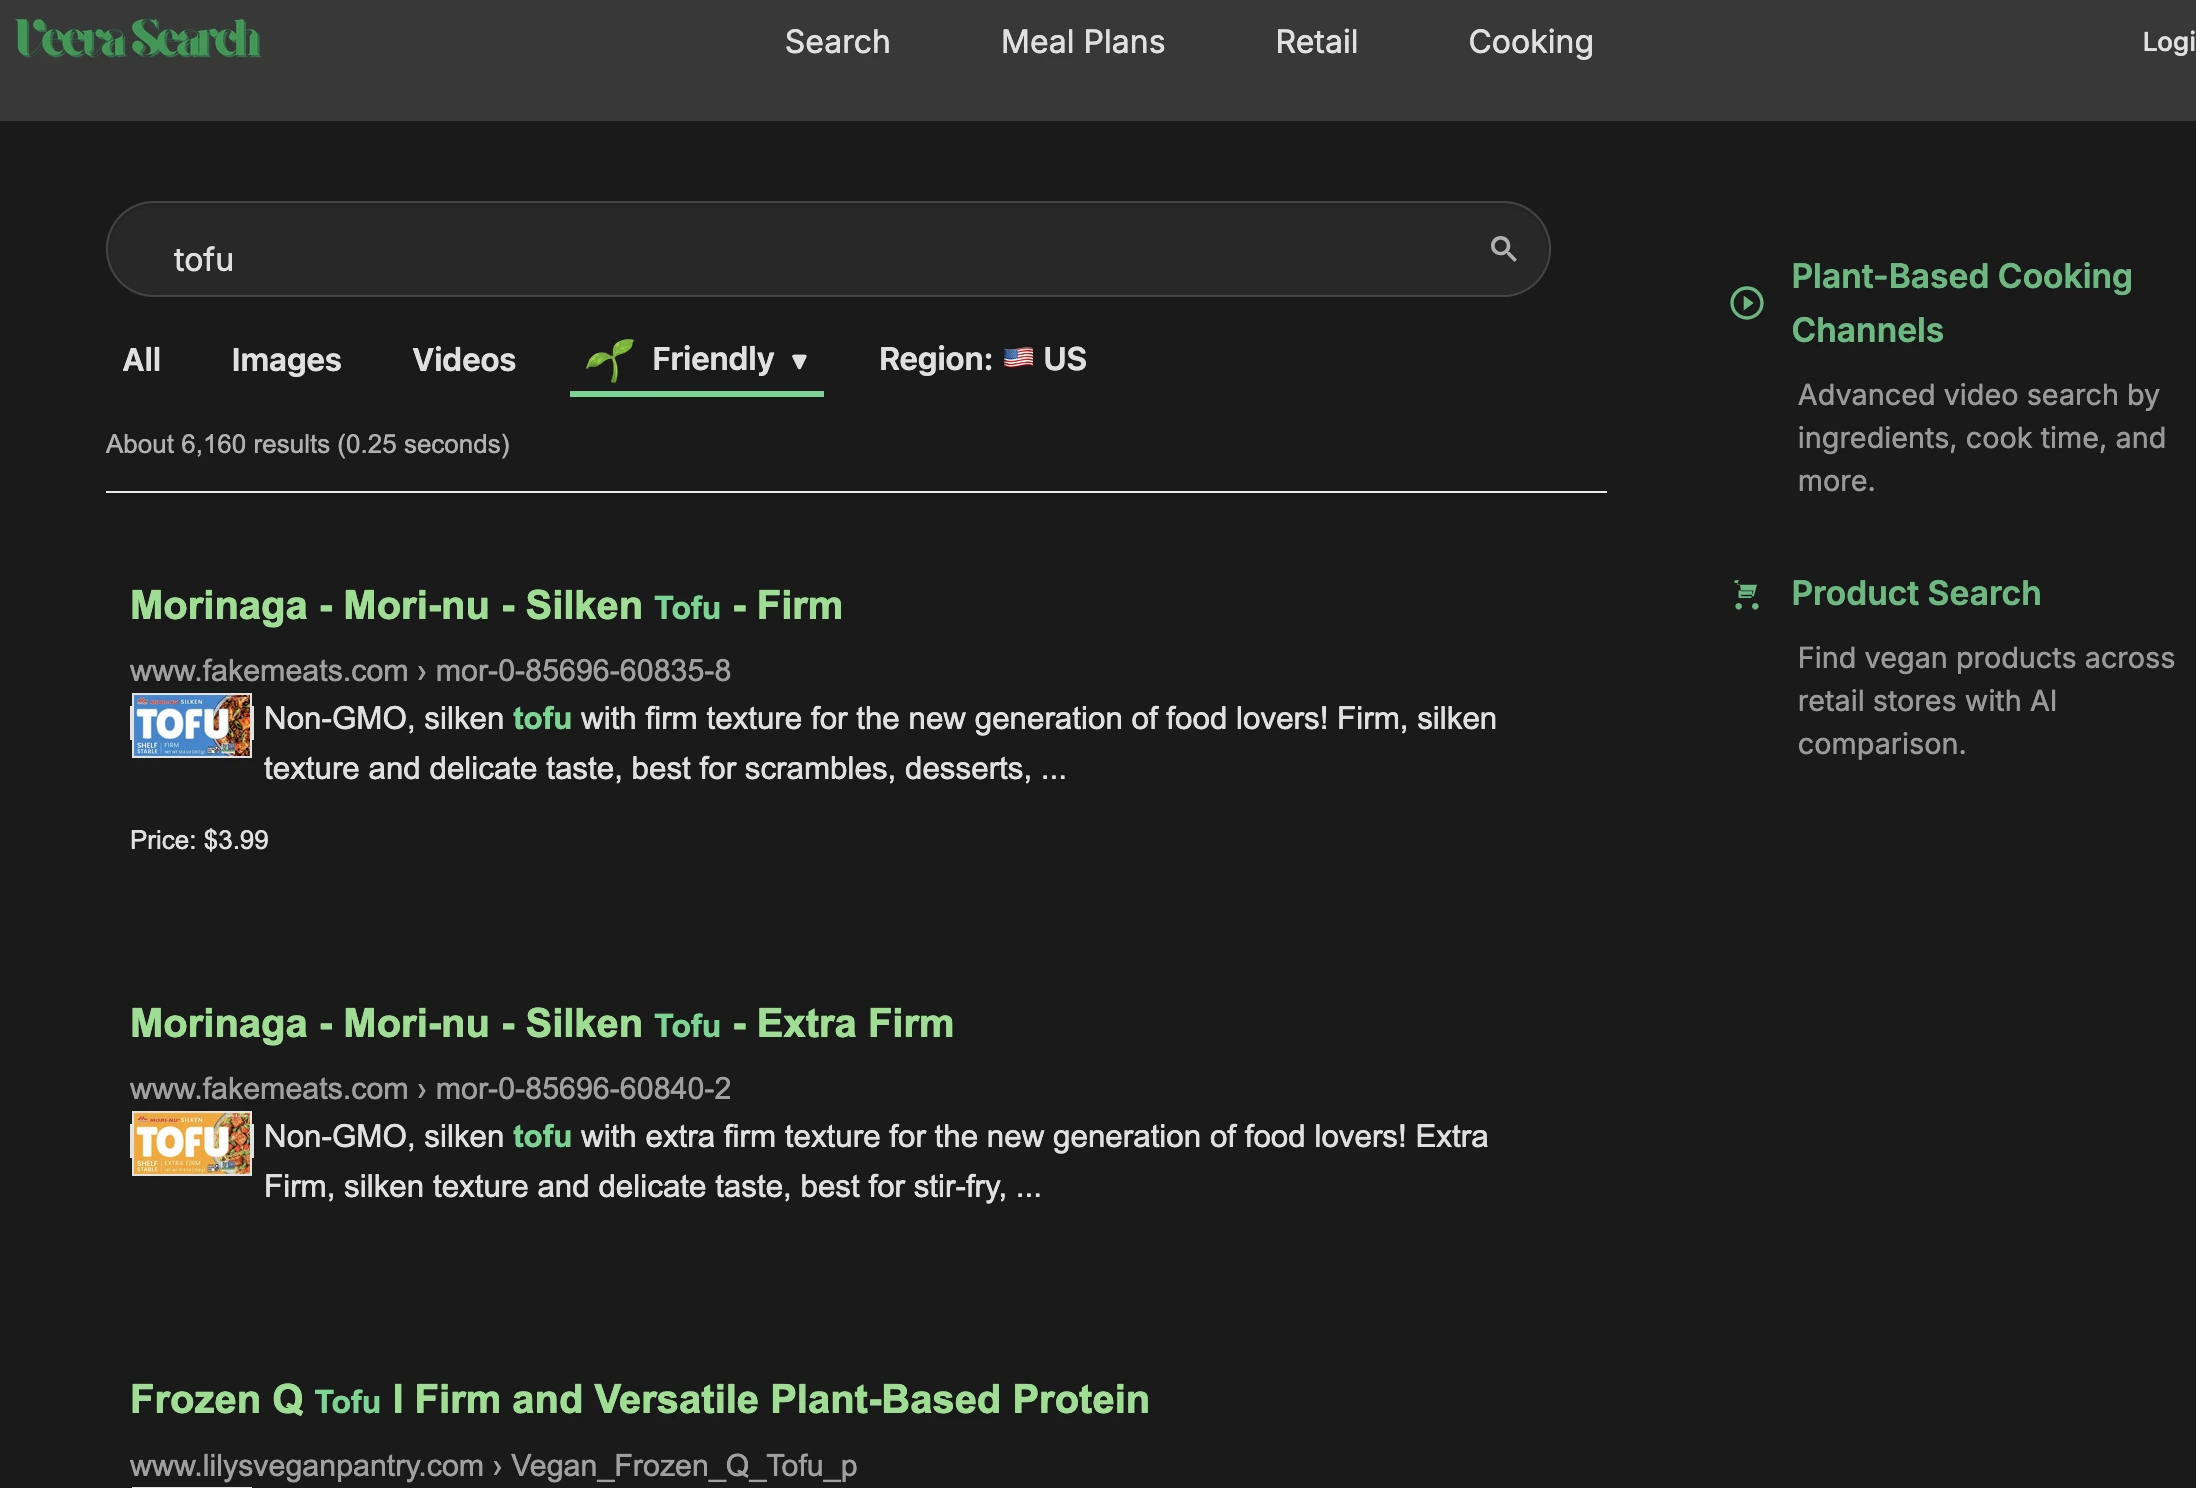Click the shopping cart Product Search icon
The height and width of the screenshot is (1488, 2196).
(1746, 595)
